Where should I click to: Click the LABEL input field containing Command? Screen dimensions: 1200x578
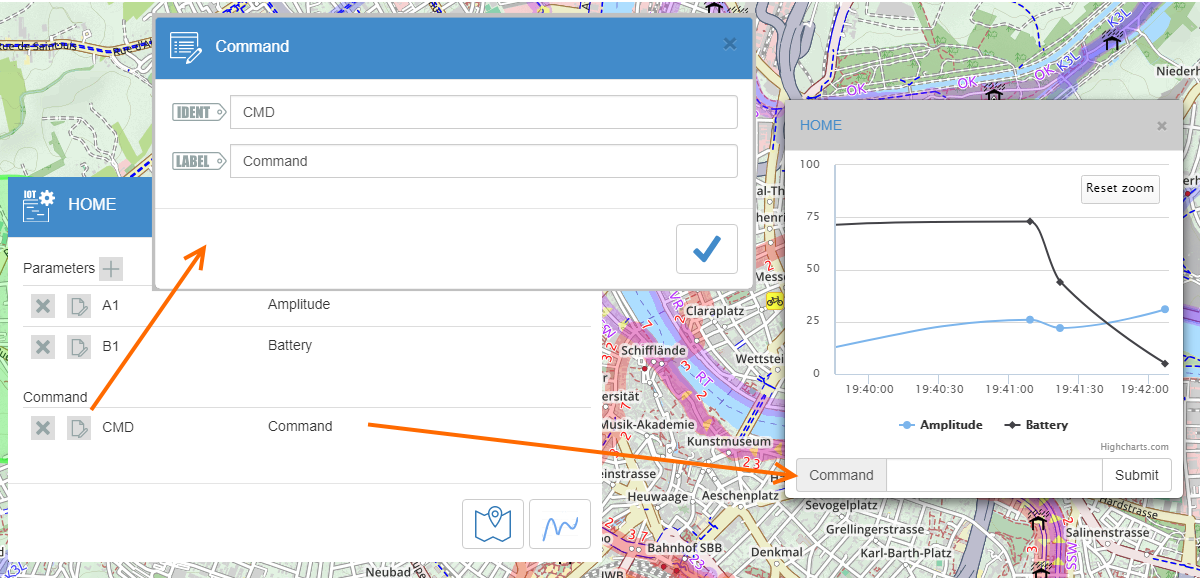[x=484, y=161]
